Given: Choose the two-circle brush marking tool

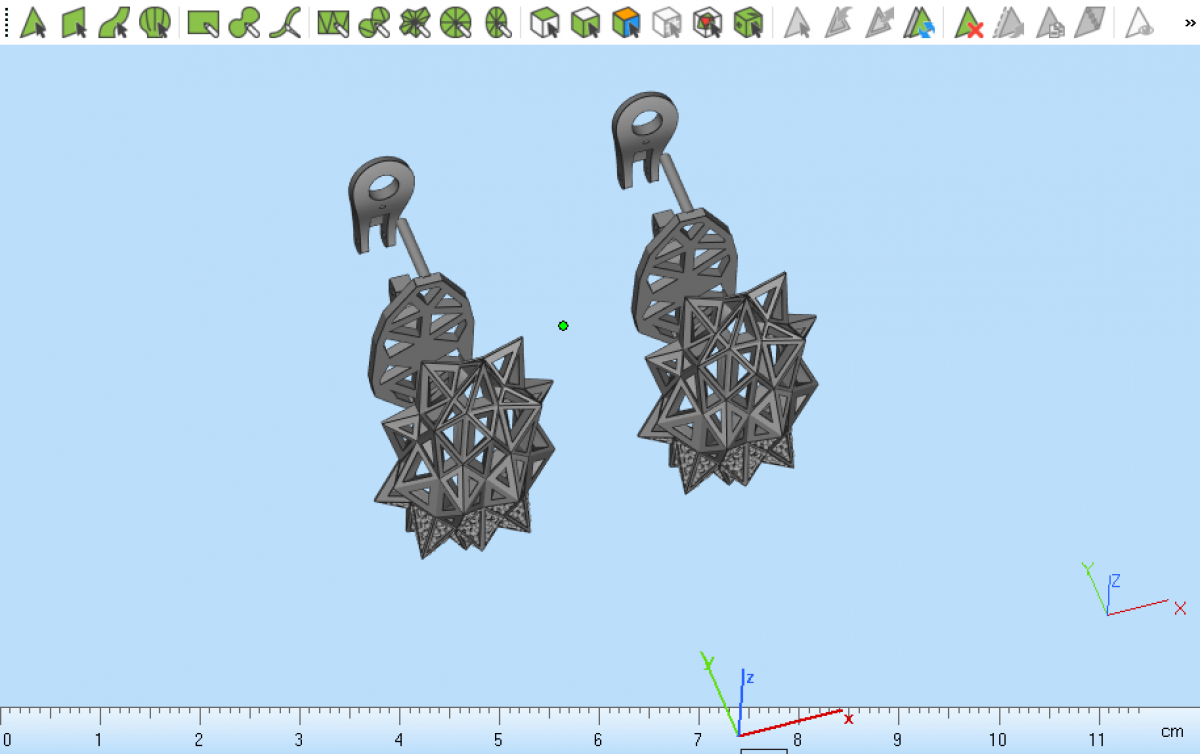Looking at the screenshot, I should pyautogui.click(x=244, y=22).
